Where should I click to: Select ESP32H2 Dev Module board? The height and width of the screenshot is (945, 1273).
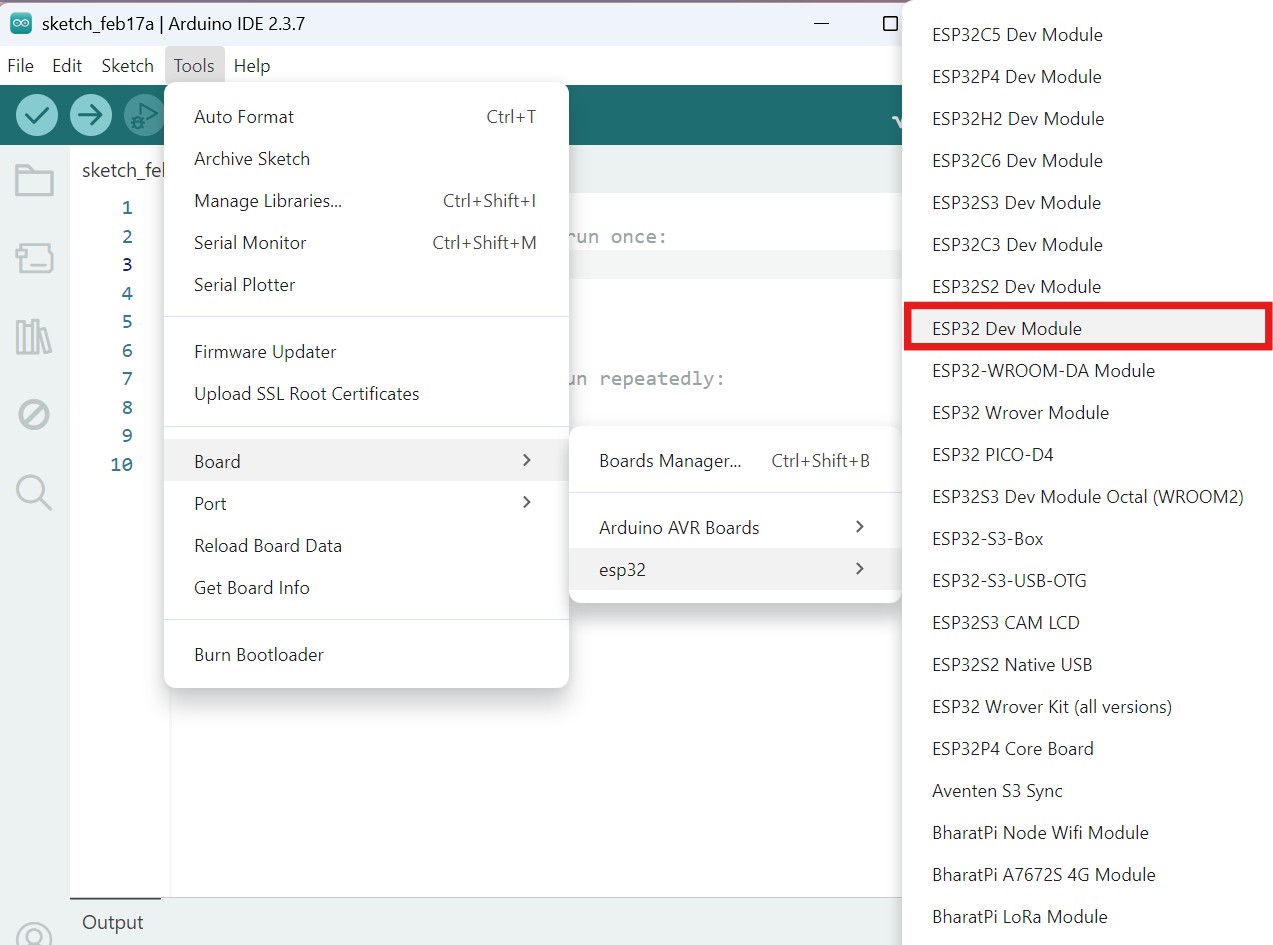tap(1087, 119)
